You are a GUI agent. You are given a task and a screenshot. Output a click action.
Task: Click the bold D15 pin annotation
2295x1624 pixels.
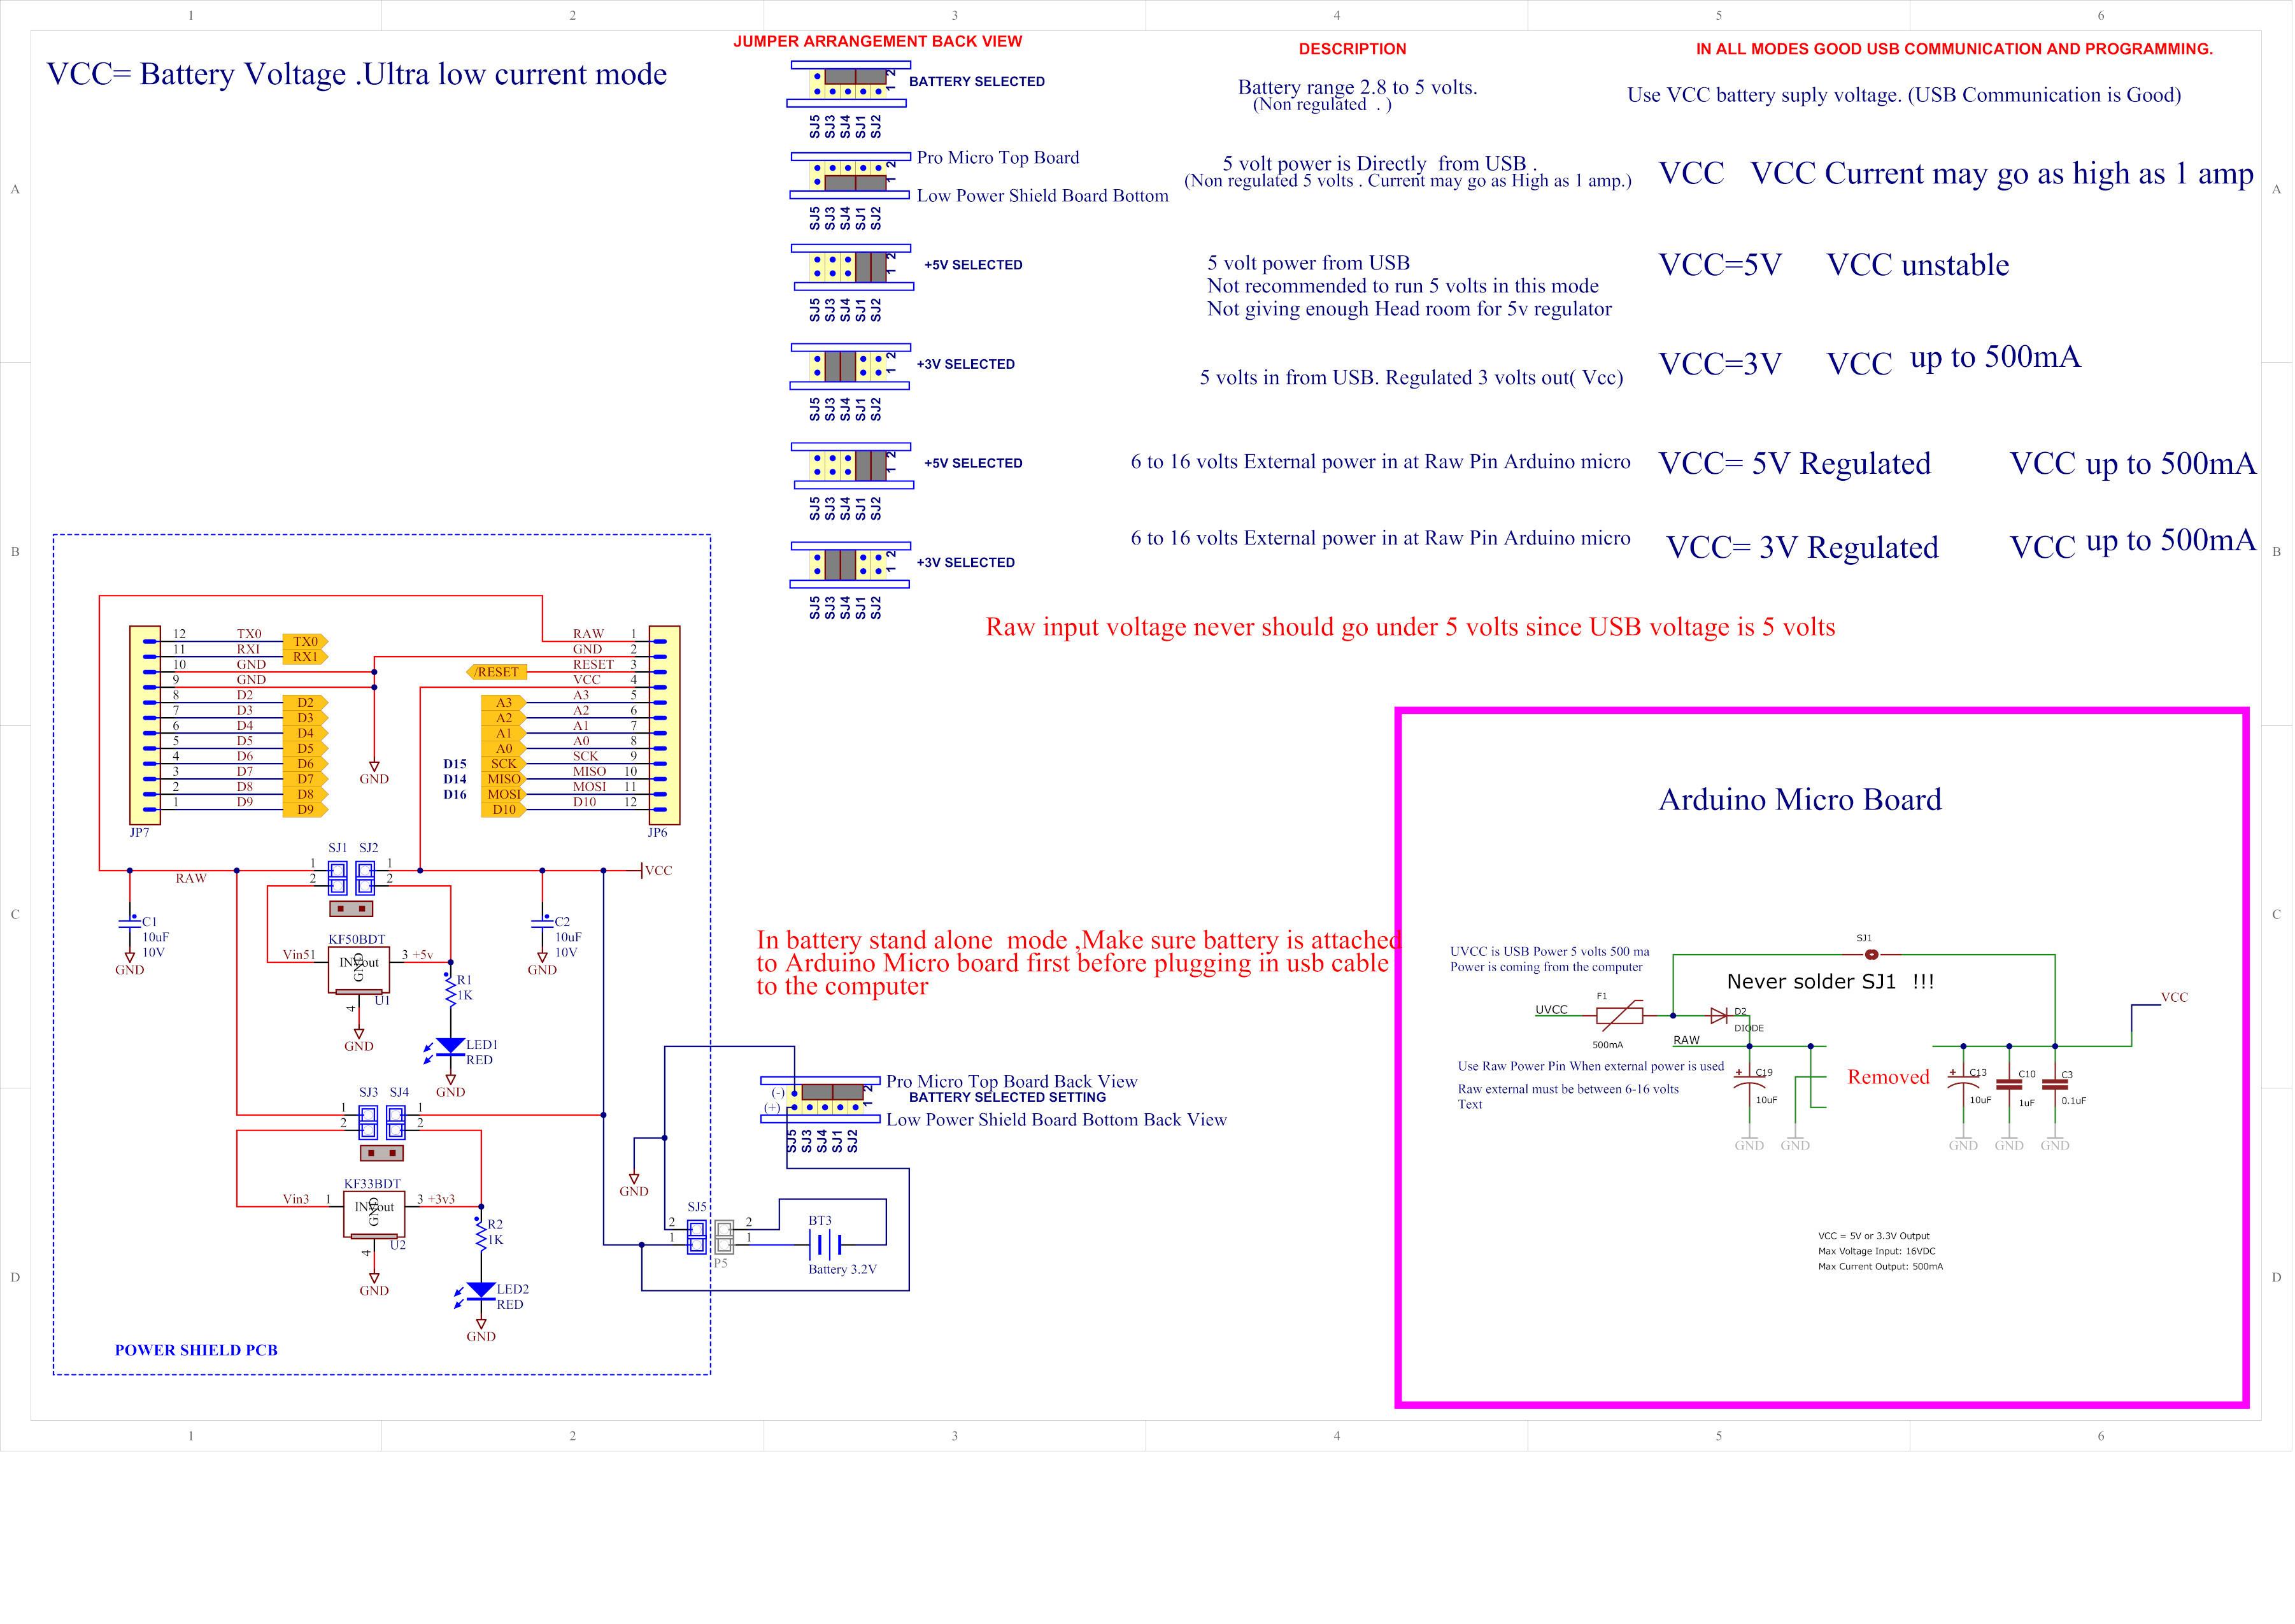(455, 764)
